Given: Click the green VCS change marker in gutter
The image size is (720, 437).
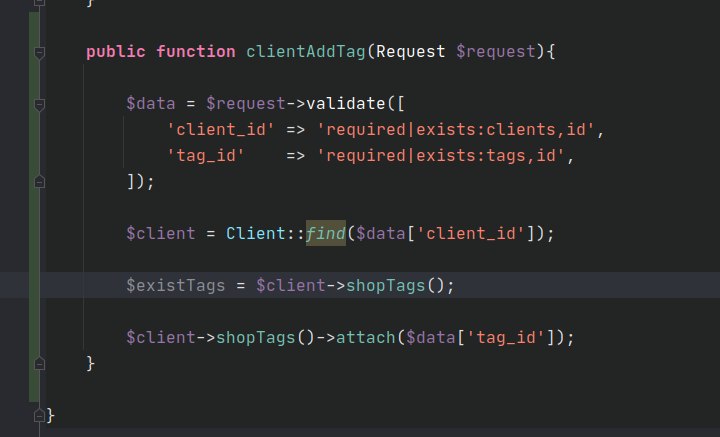Looking at the screenshot, I should pyautogui.click(x=34, y=207).
